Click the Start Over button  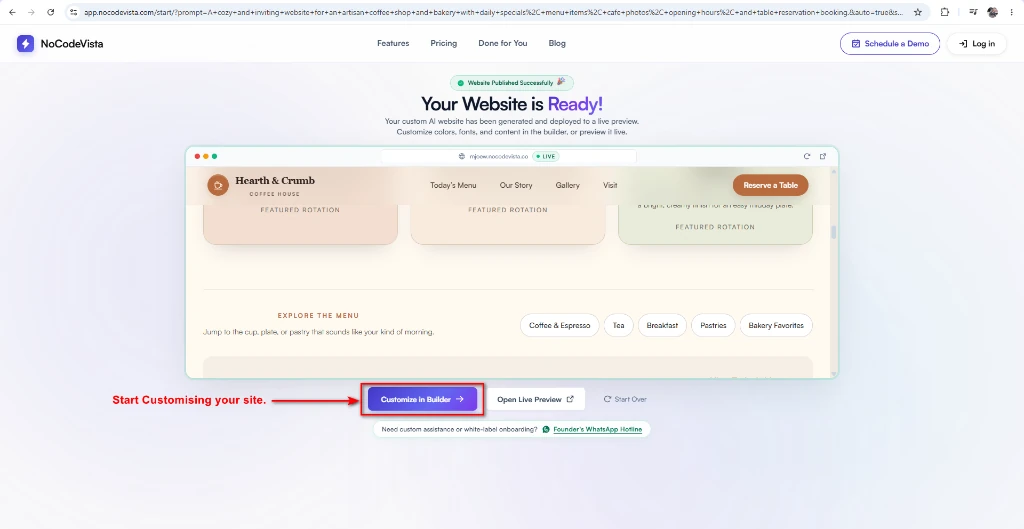[x=625, y=399]
